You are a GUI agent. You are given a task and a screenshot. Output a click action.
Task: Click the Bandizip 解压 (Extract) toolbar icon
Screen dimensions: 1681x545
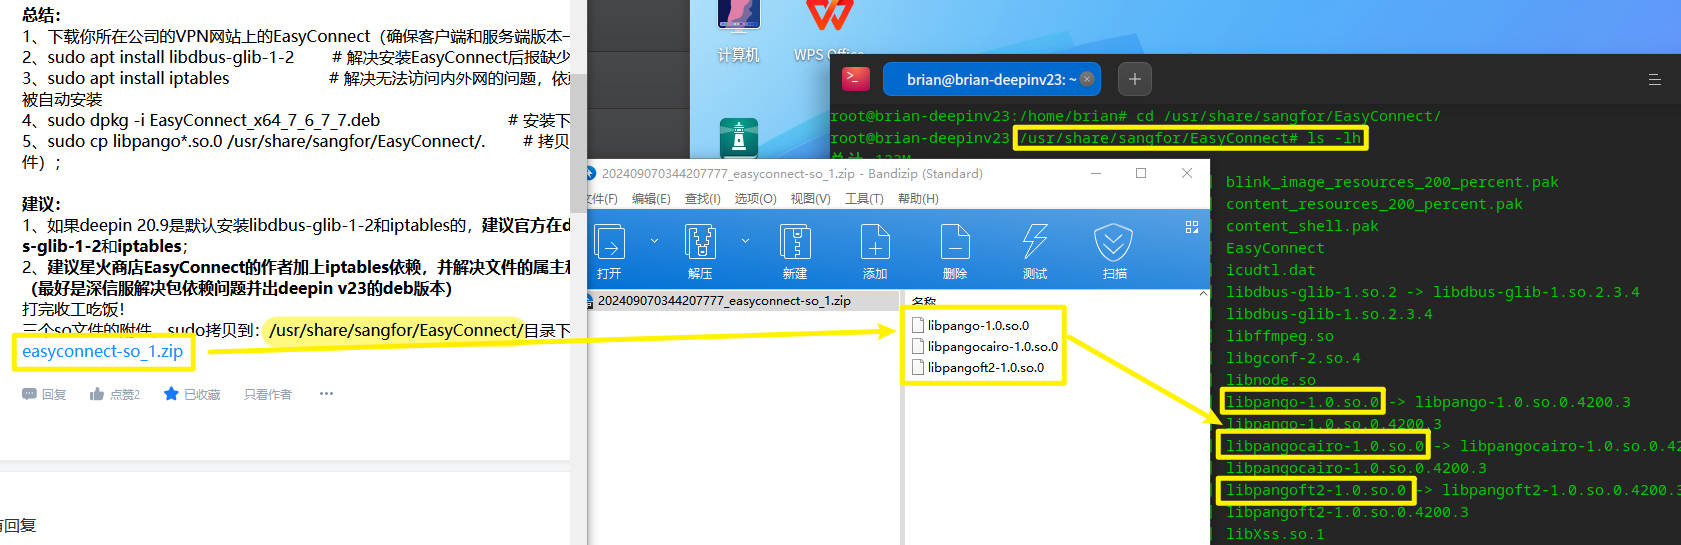[700, 242]
